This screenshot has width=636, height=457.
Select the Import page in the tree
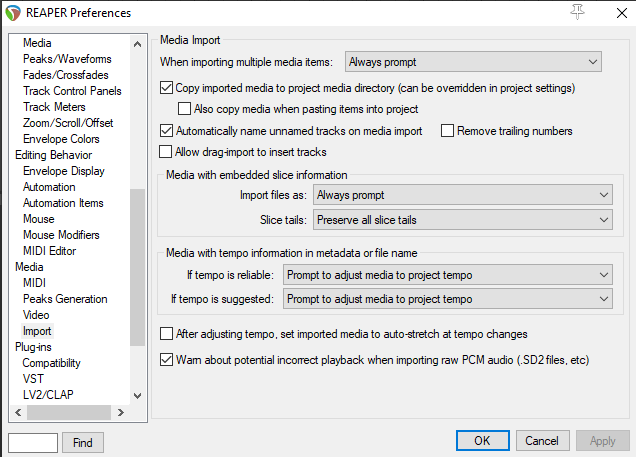(37, 331)
